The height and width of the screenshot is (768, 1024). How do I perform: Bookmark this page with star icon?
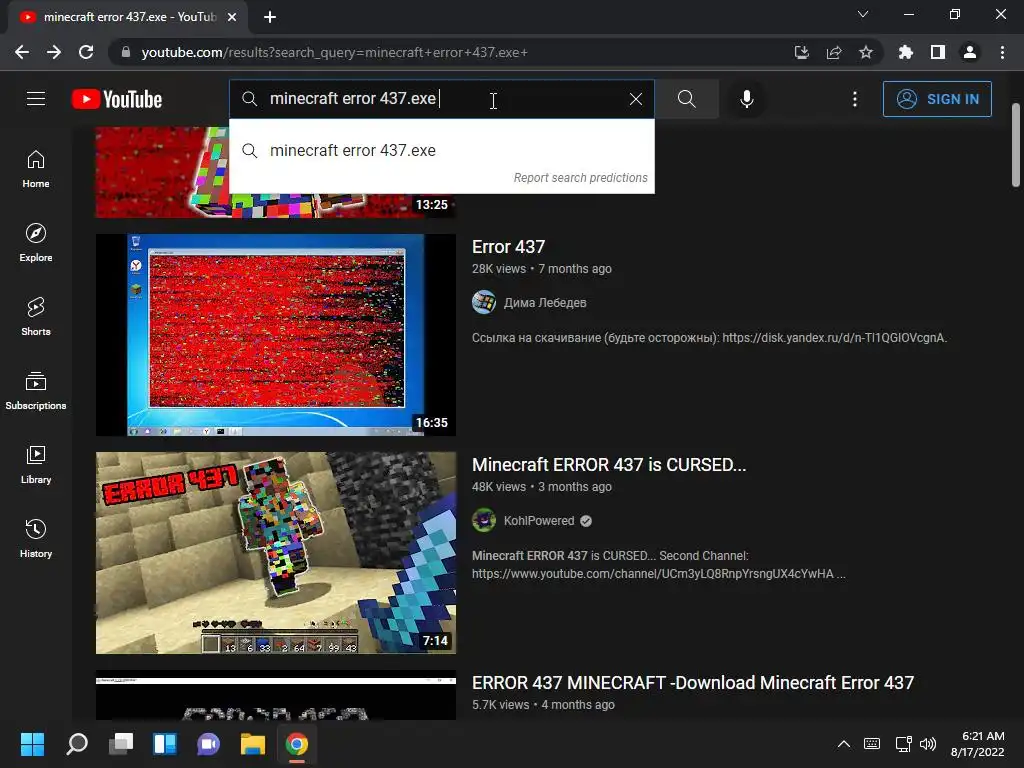pyautogui.click(x=866, y=52)
